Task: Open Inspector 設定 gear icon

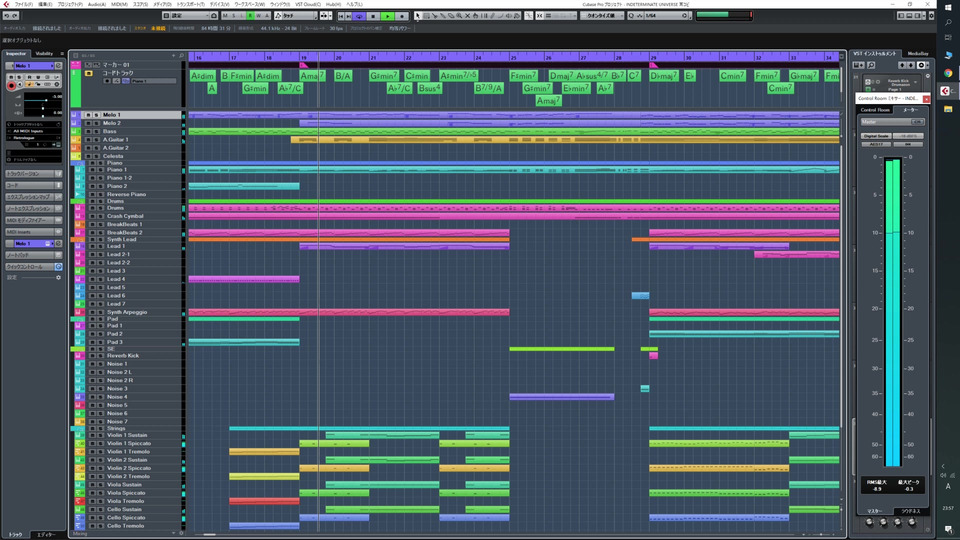Action: point(59,278)
